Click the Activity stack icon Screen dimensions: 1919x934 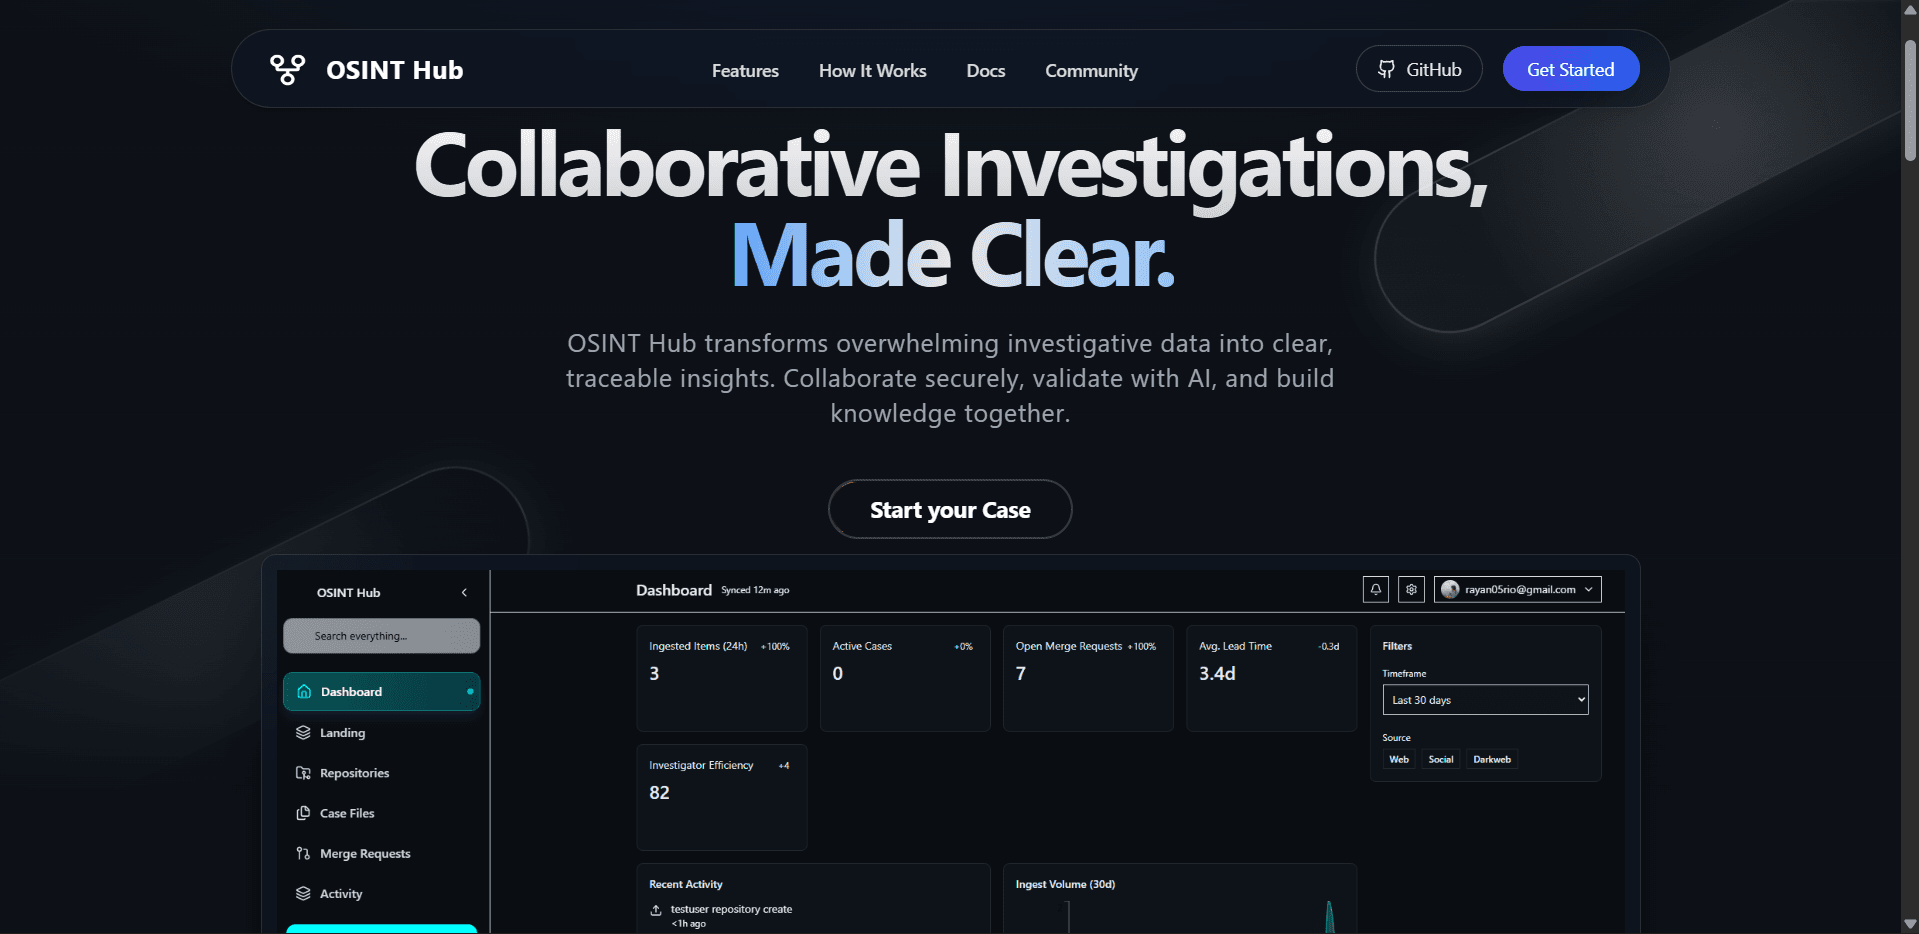pos(304,893)
